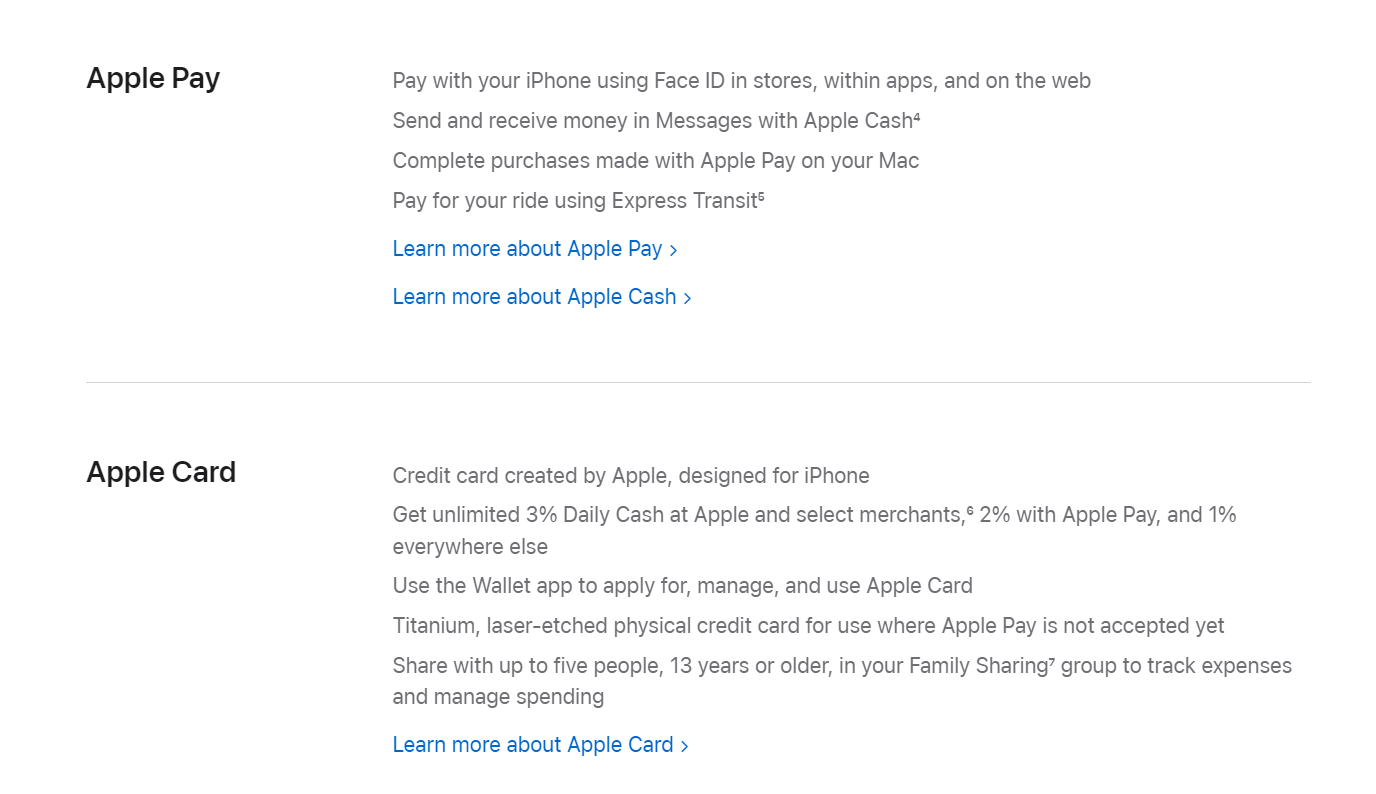Click footnote 7 after Family Sharing
The height and width of the screenshot is (794, 1376).
point(1052,661)
